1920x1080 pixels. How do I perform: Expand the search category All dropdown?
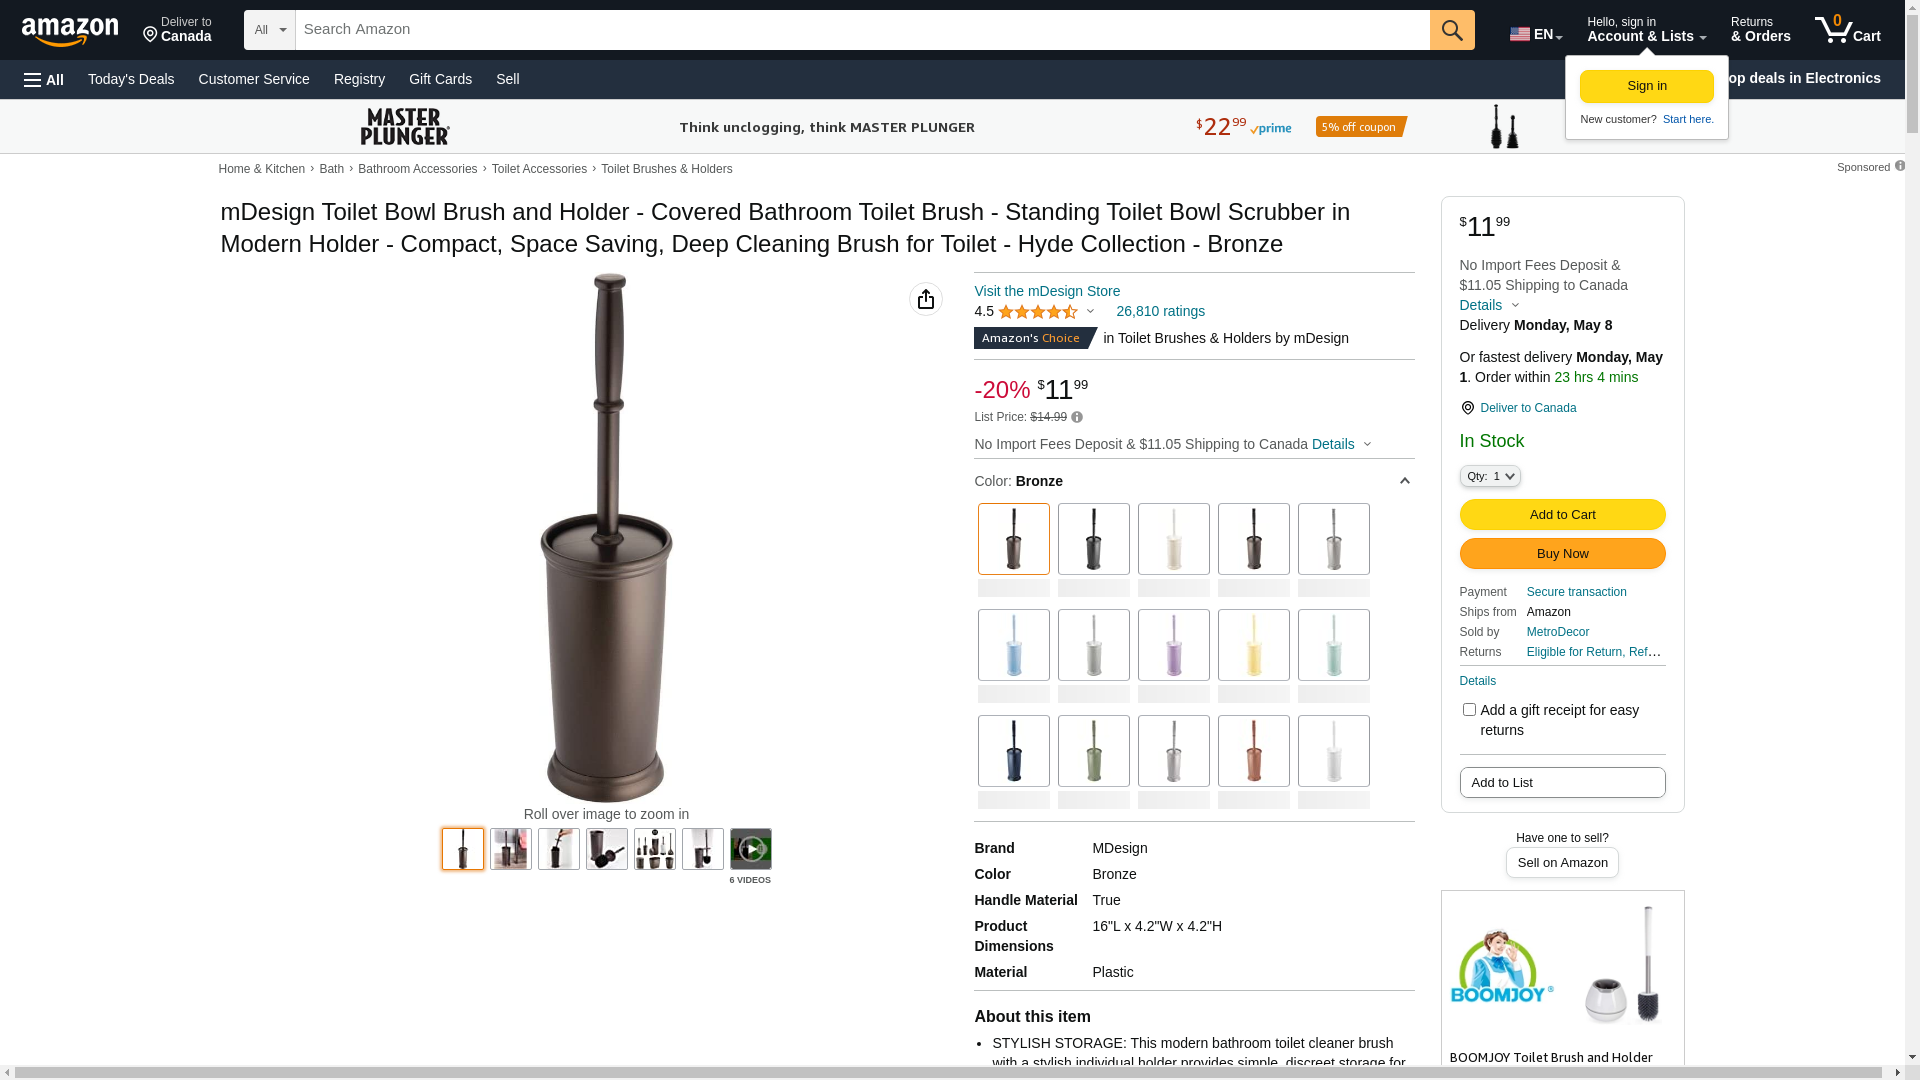[x=270, y=30]
